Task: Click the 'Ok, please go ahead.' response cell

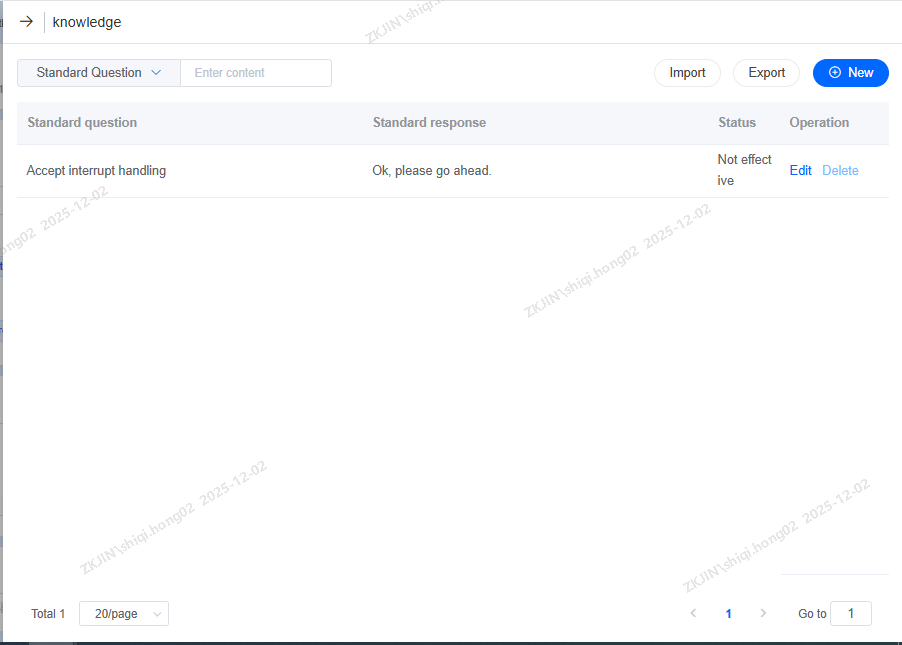Action: [x=432, y=171]
